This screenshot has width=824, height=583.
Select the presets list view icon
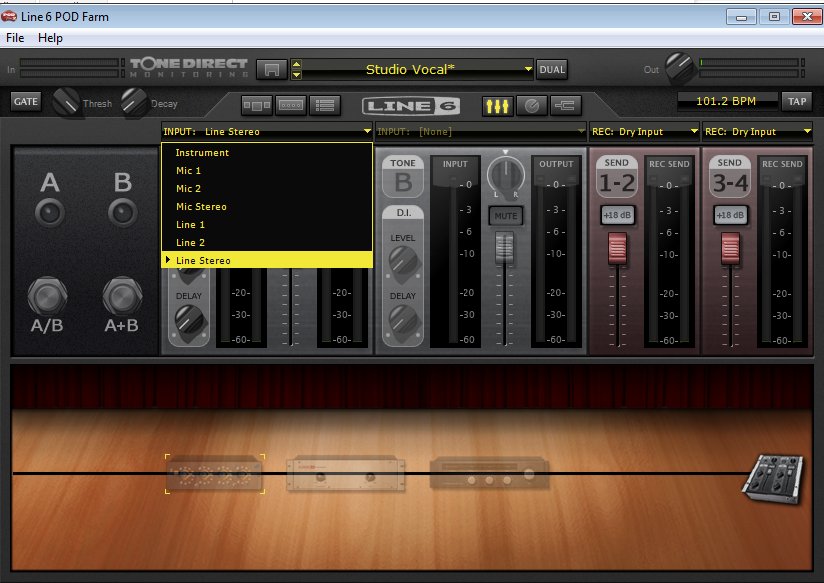click(323, 104)
